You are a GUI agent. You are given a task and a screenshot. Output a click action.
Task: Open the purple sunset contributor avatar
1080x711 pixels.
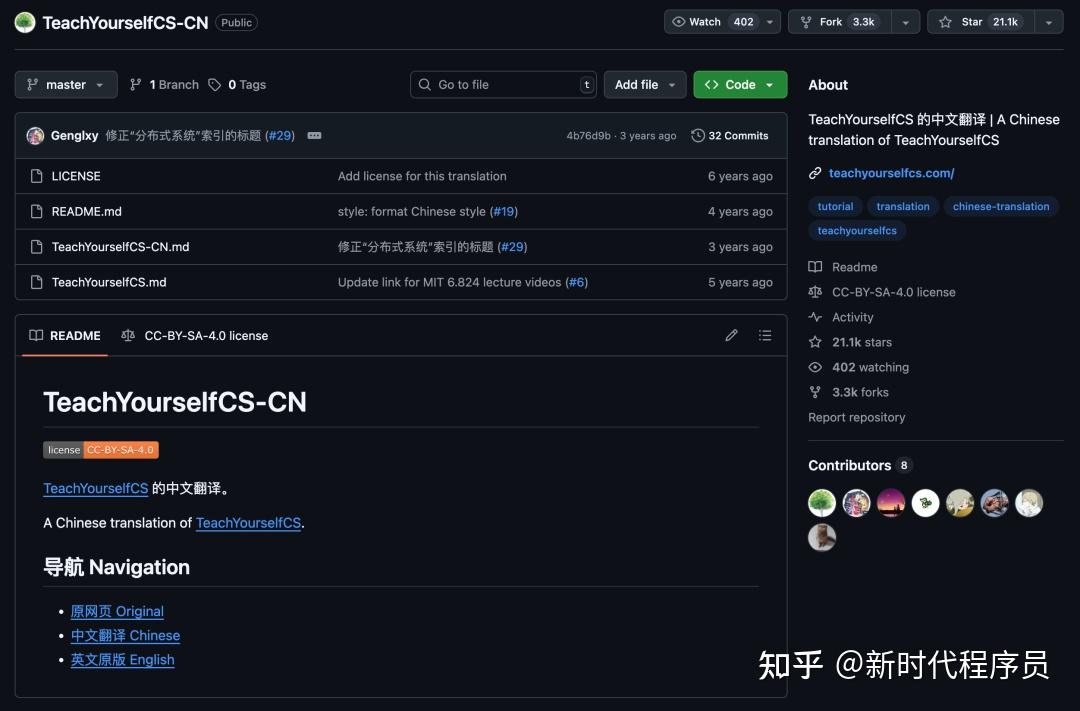pyautogui.click(x=891, y=503)
